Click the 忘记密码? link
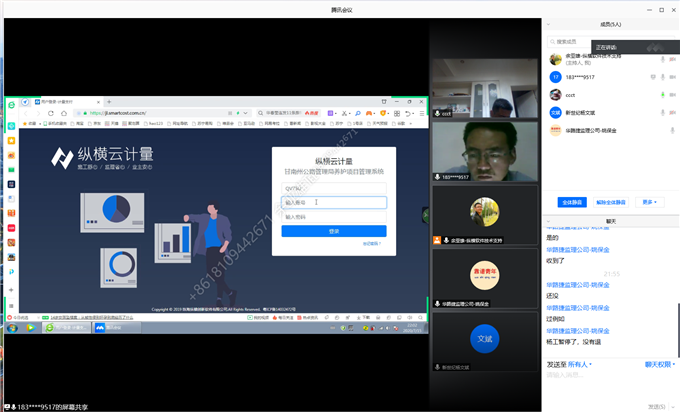This screenshot has height=412, width=680. [372, 244]
